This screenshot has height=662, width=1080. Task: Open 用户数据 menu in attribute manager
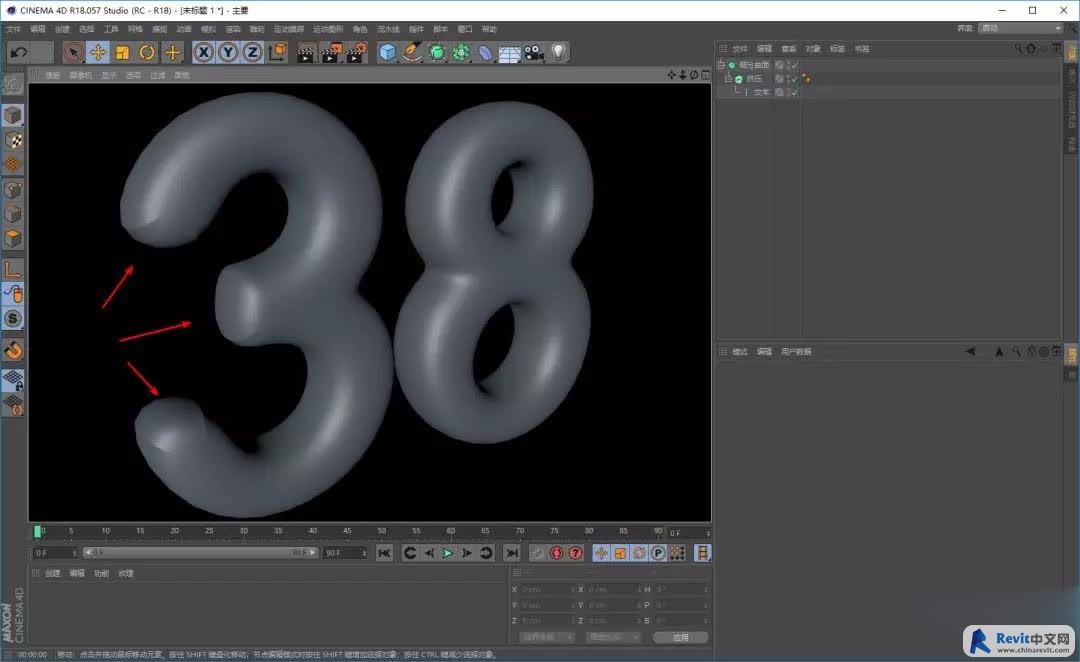click(x=796, y=351)
